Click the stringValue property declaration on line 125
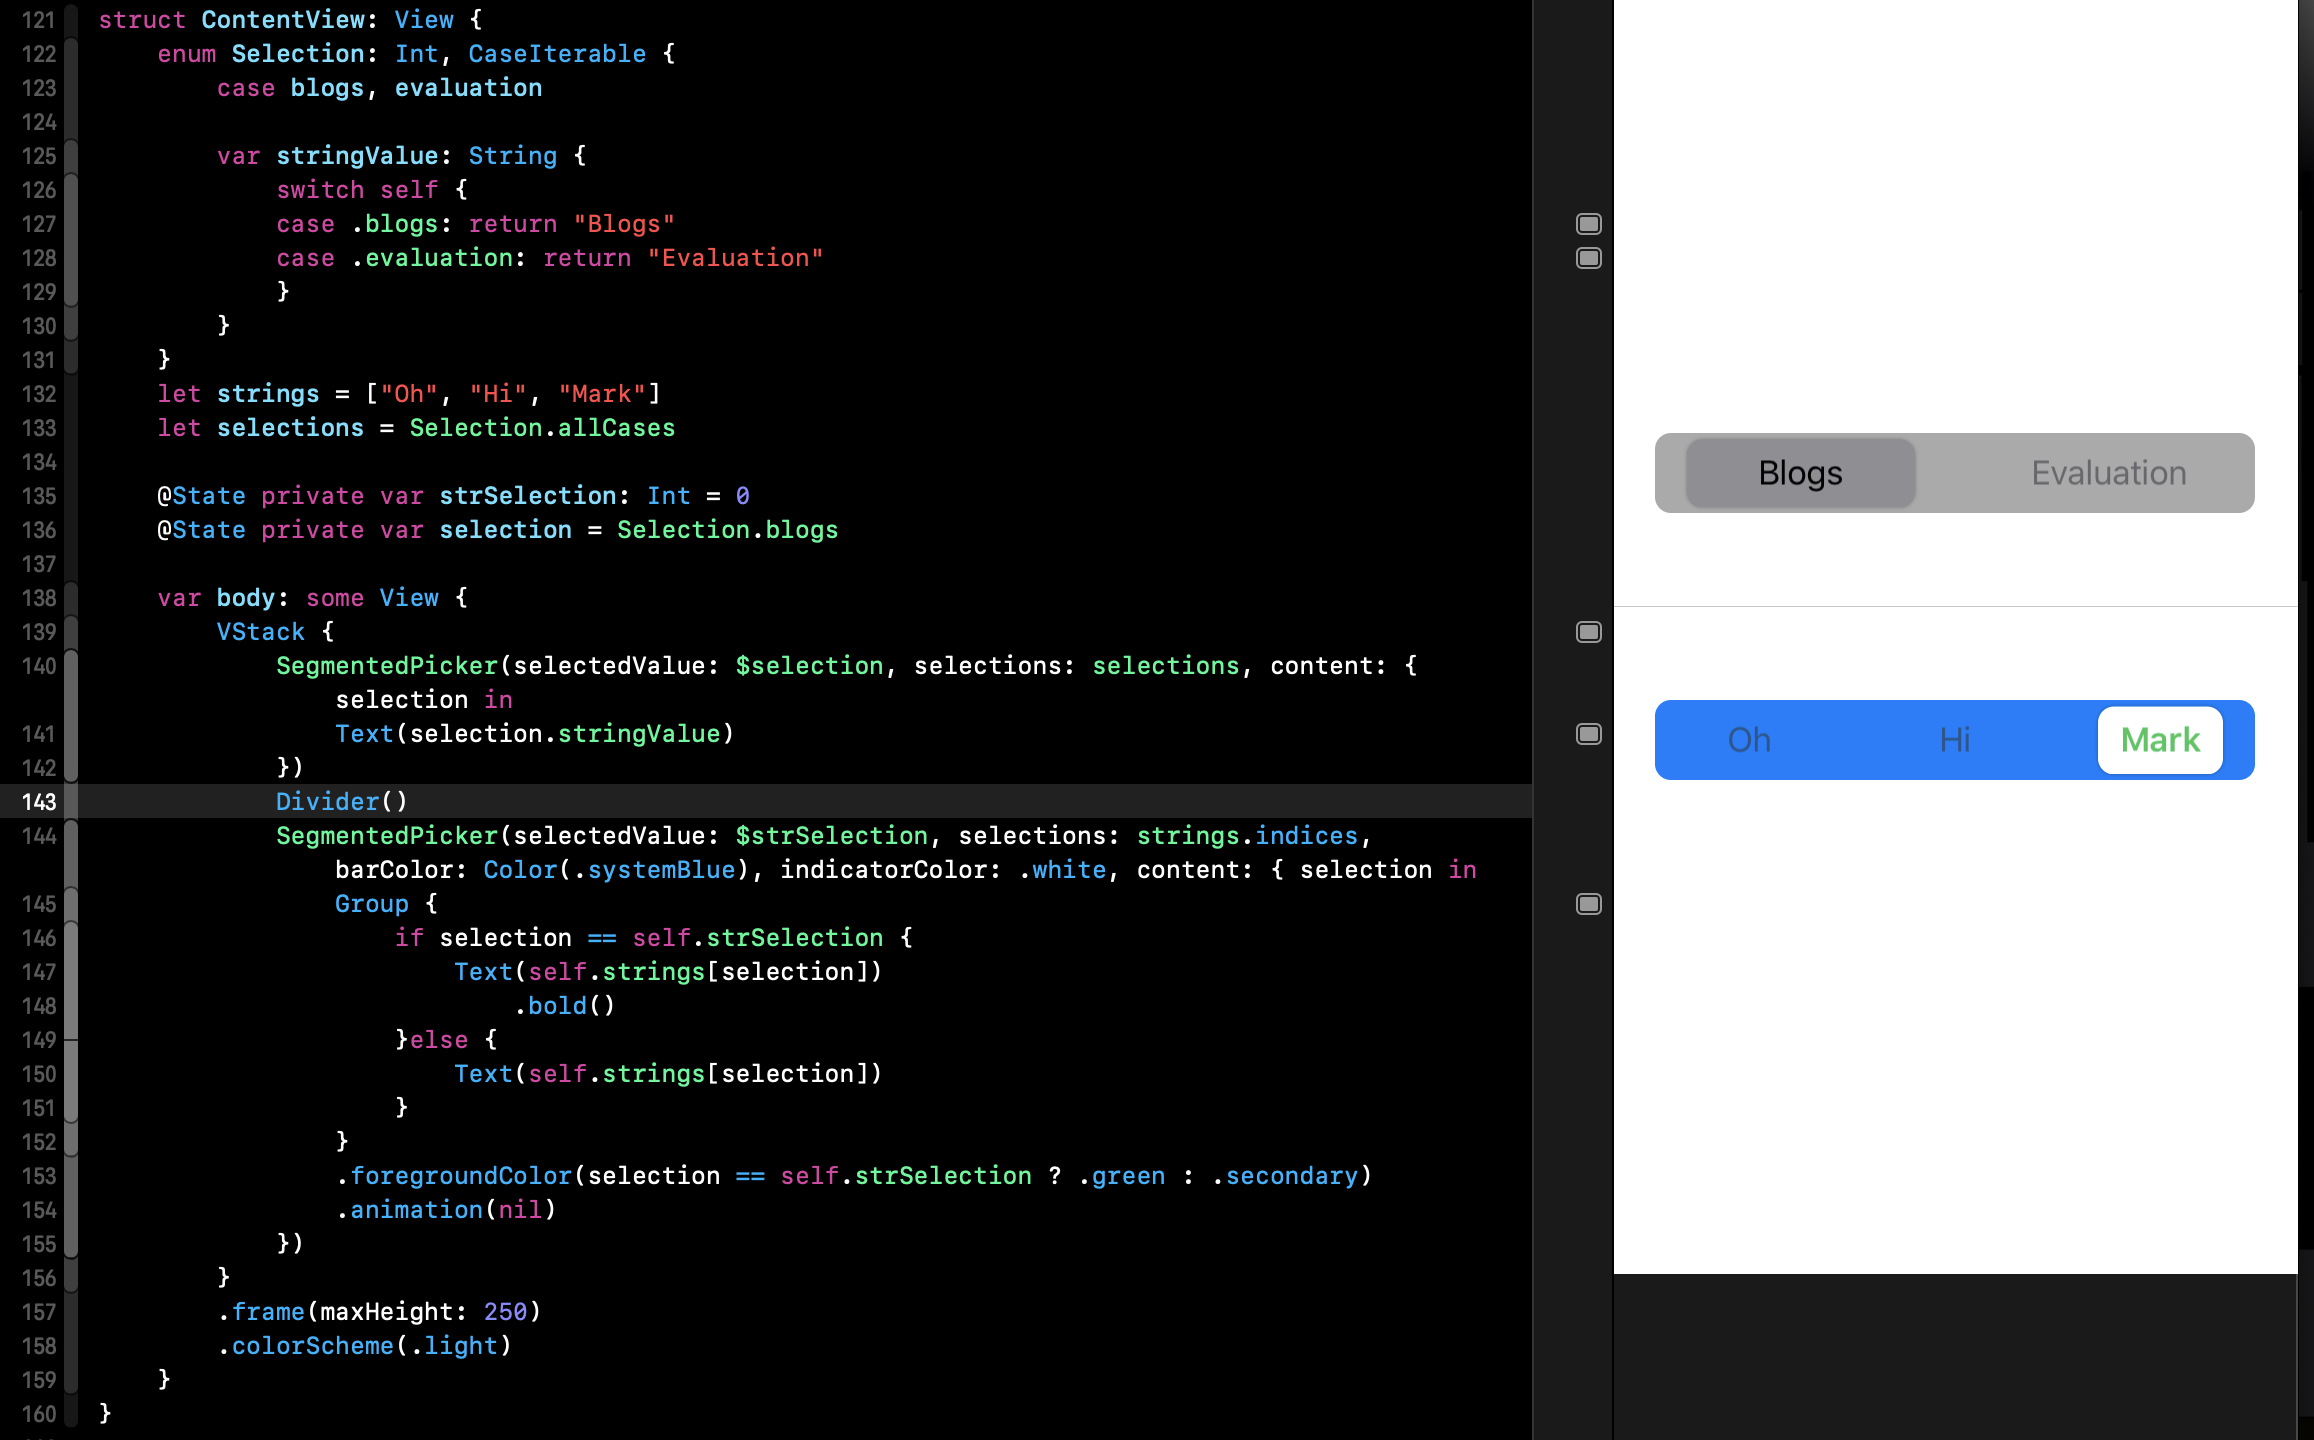The image size is (2314, 1440). (x=357, y=156)
